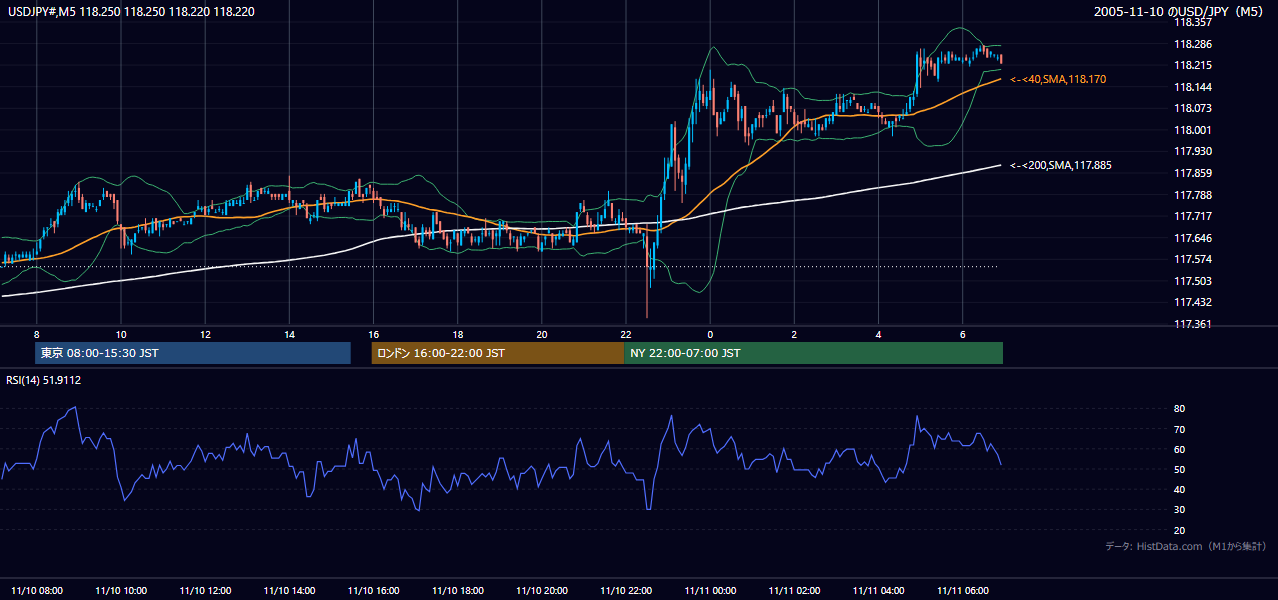This screenshot has height=600, width=1278.
Task: Click the bottom time label 11/10 10:00
Action: point(121,591)
